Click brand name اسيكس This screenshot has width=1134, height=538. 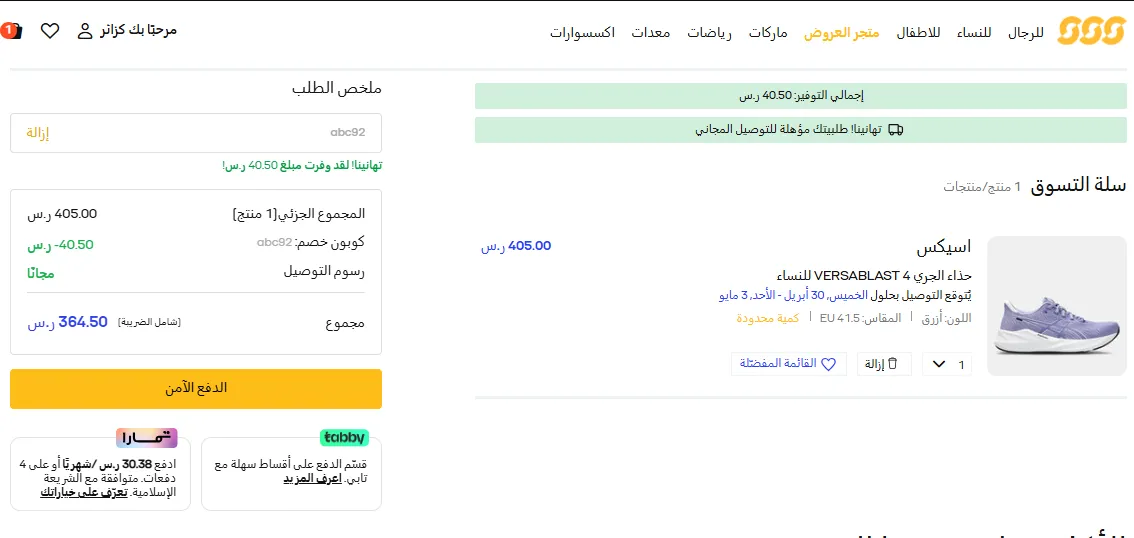(x=944, y=248)
